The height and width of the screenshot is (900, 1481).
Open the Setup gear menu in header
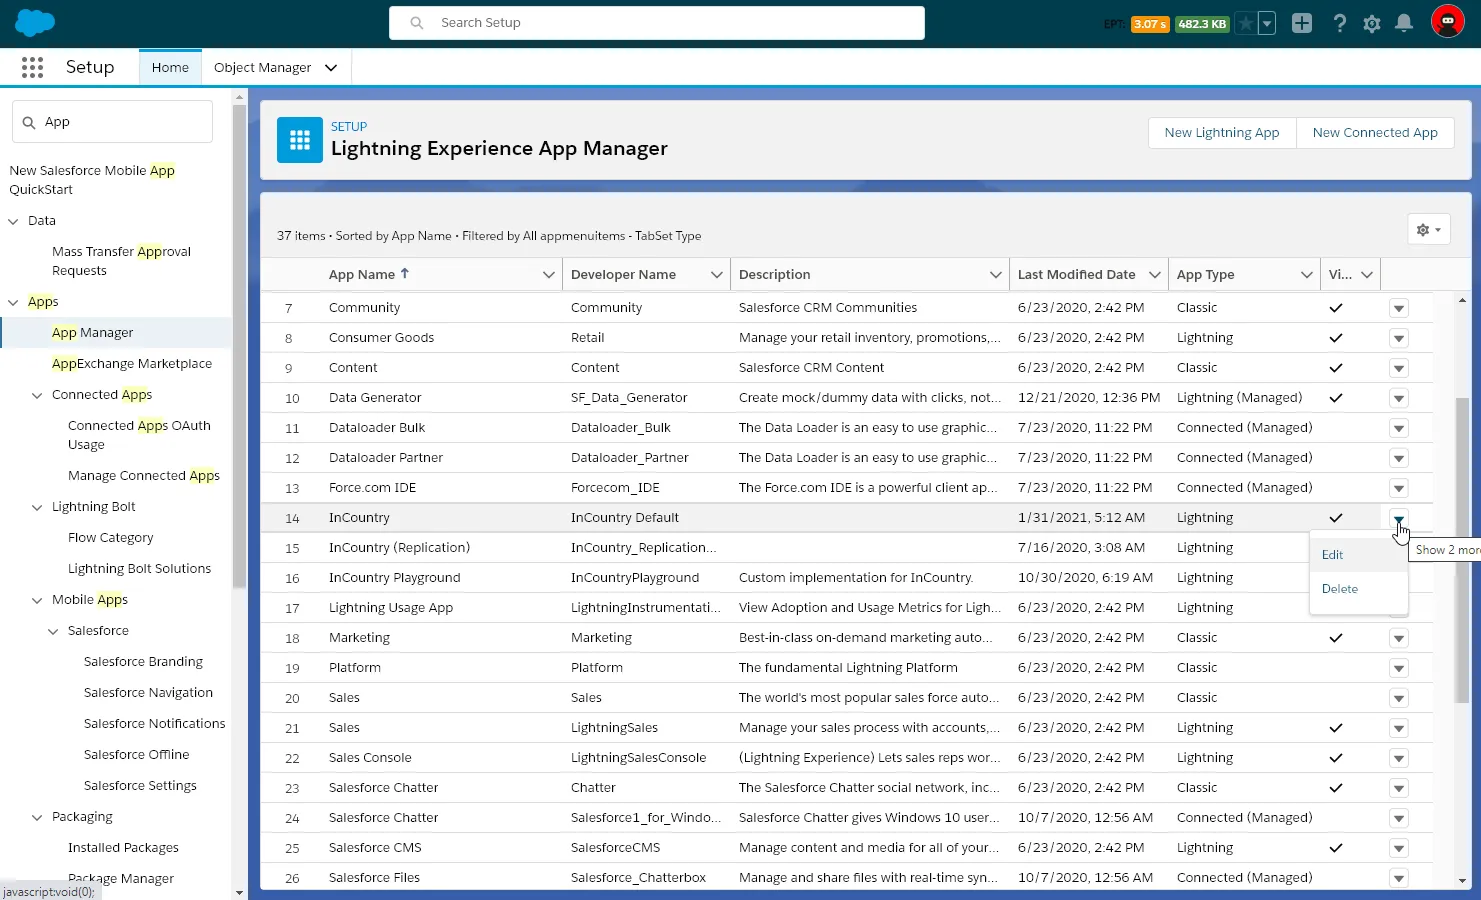1371,23
